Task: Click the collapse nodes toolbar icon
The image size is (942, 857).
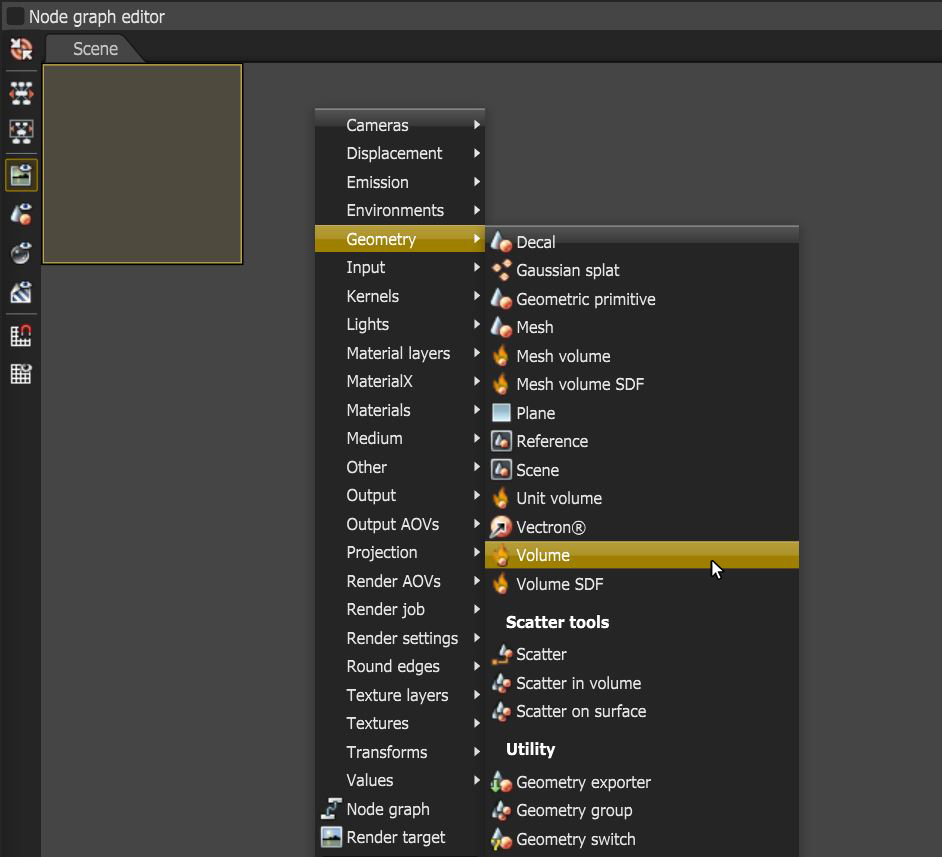Action: click(21, 132)
